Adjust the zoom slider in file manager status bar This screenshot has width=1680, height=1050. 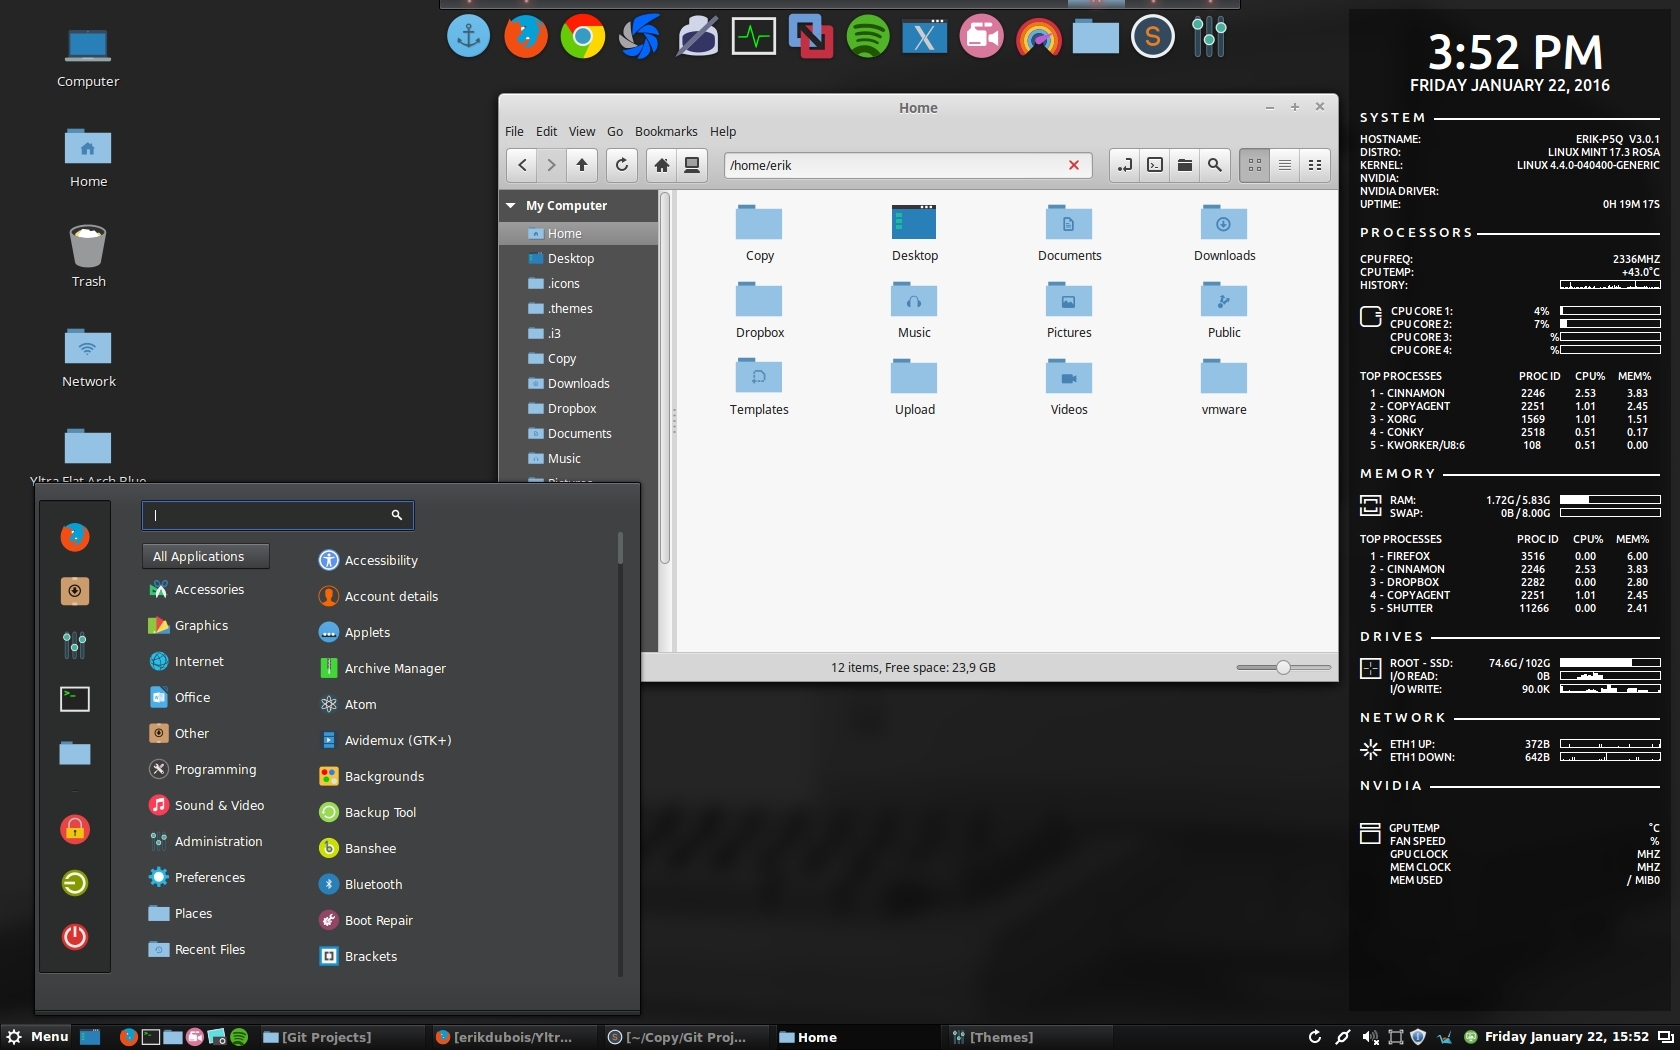click(1283, 667)
